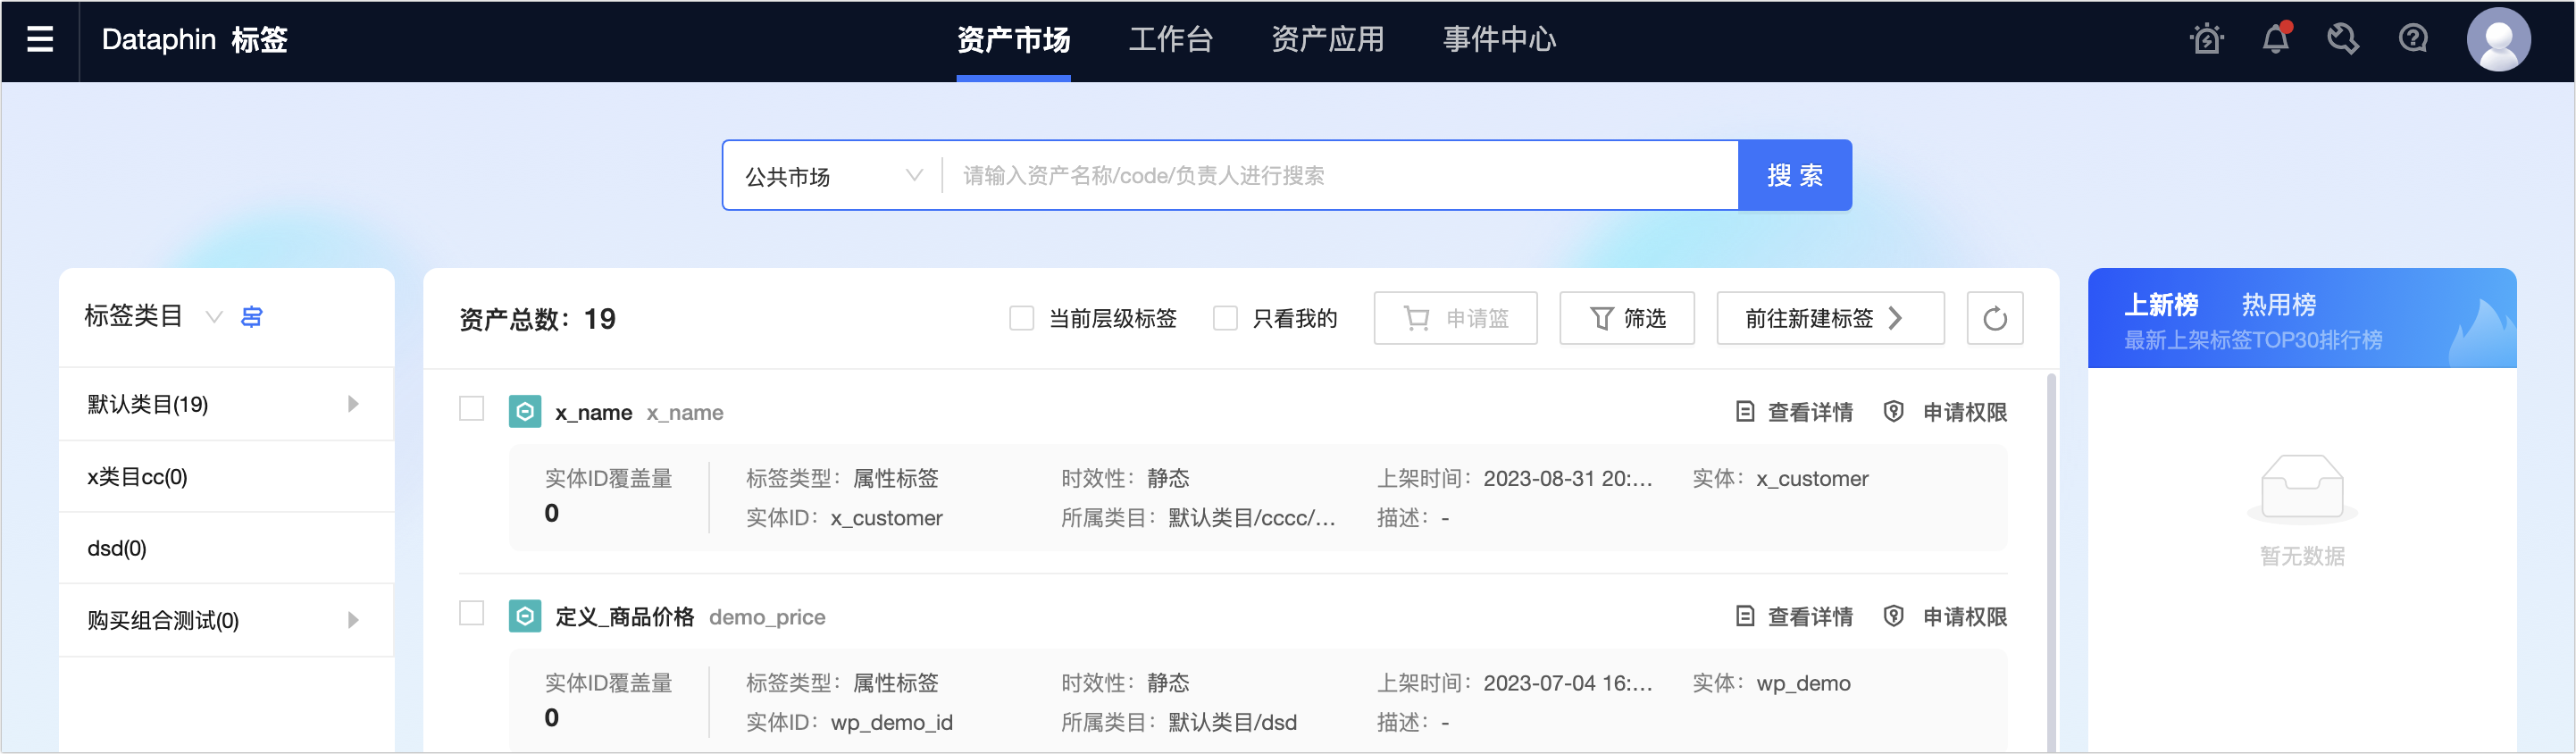Click 查看详情 for x_name
Image resolution: width=2576 pixels, height=754 pixels.
point(1810,412)
